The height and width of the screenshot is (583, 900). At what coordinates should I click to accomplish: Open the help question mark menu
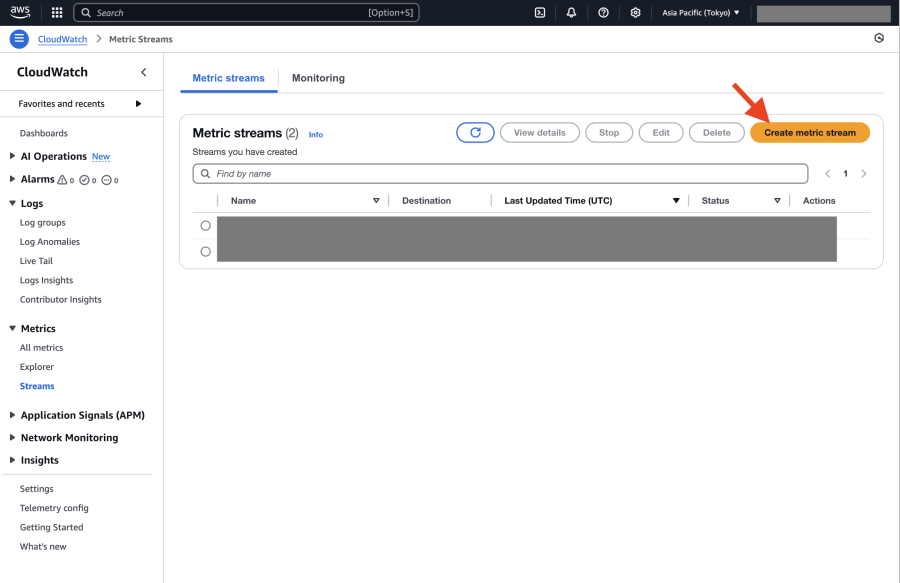point(603,13)
